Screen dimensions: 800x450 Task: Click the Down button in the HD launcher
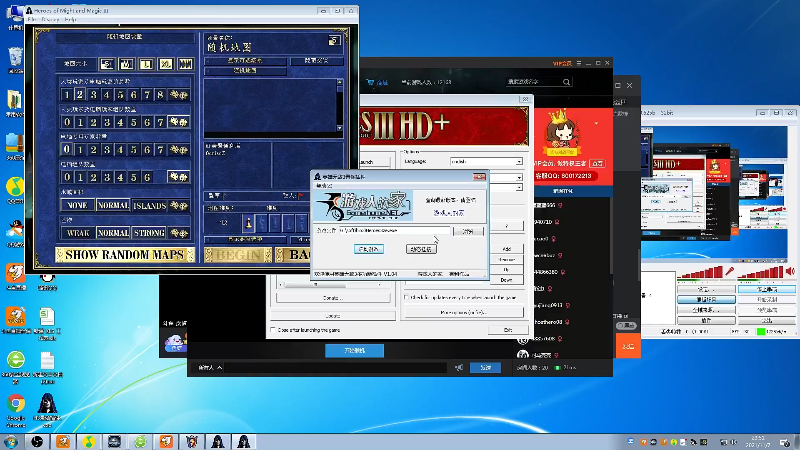click(x=507, y=280)
